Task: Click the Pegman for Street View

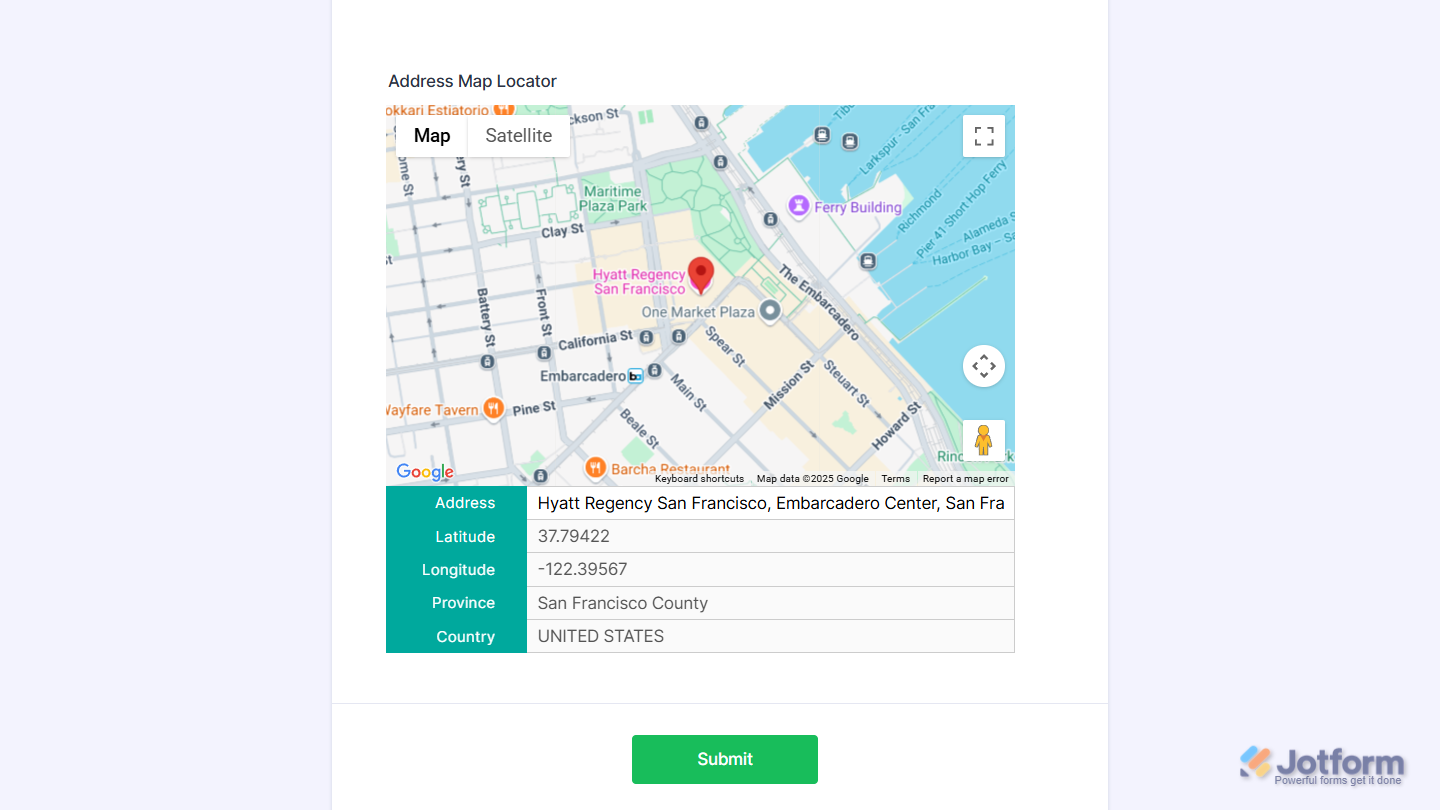Action: (983, 440)
